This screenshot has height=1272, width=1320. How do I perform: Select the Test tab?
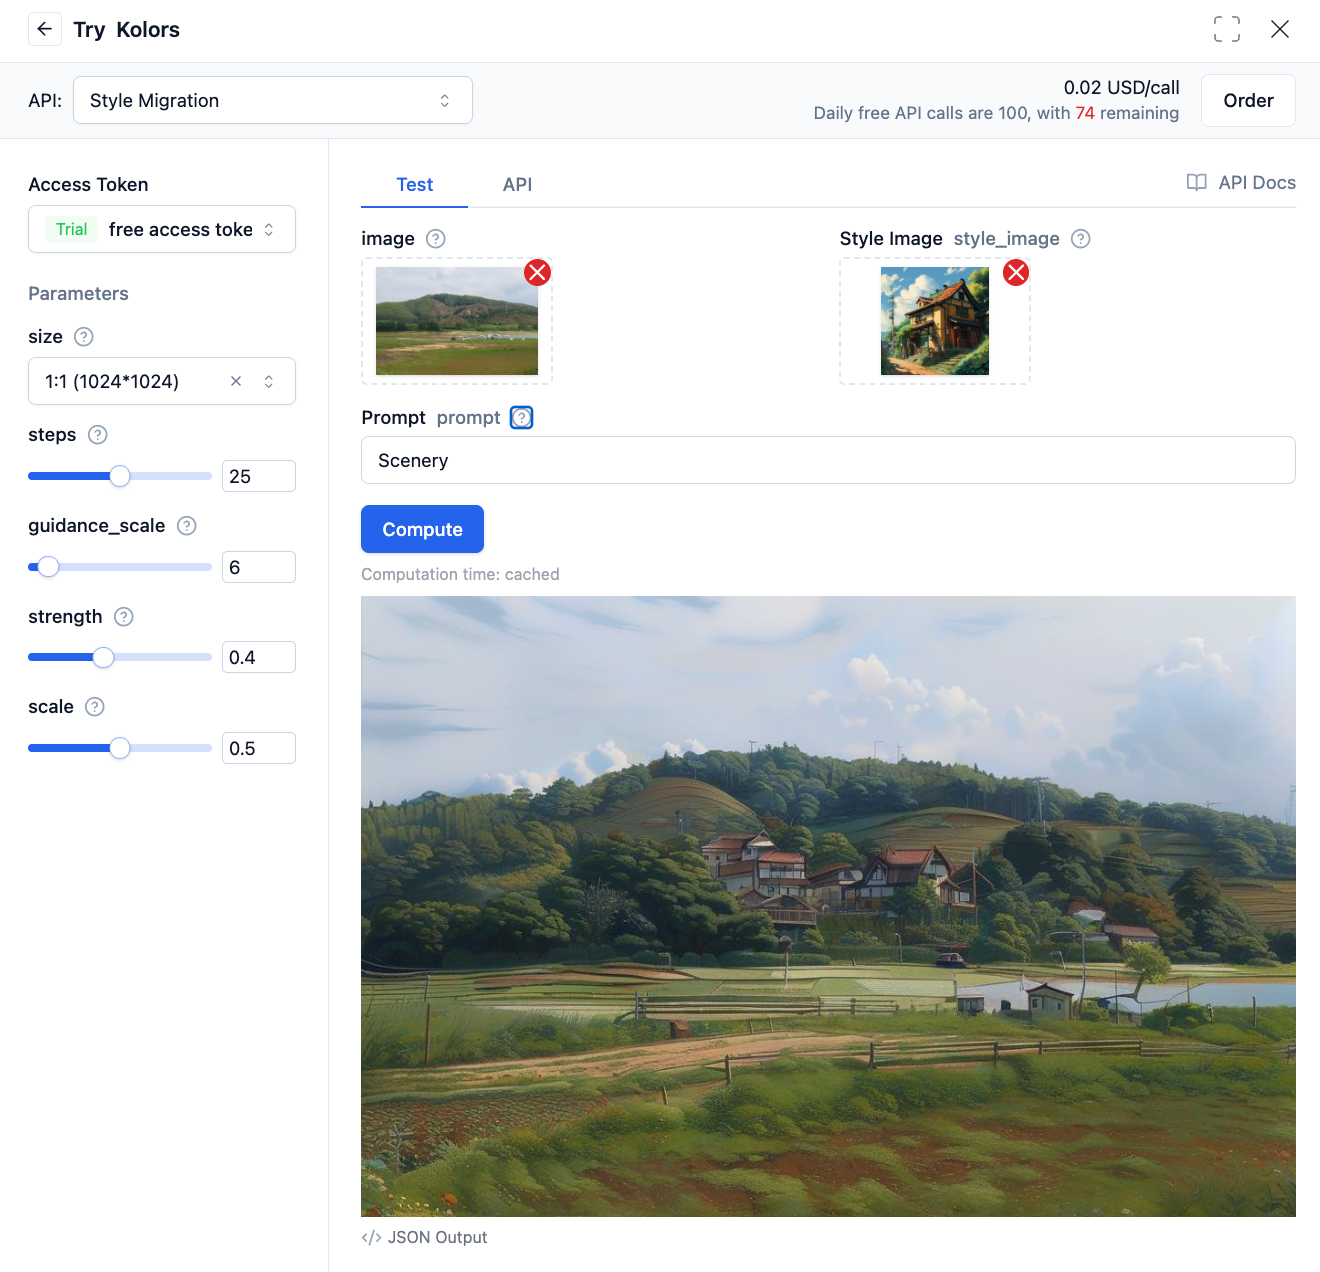coord(414,185)
